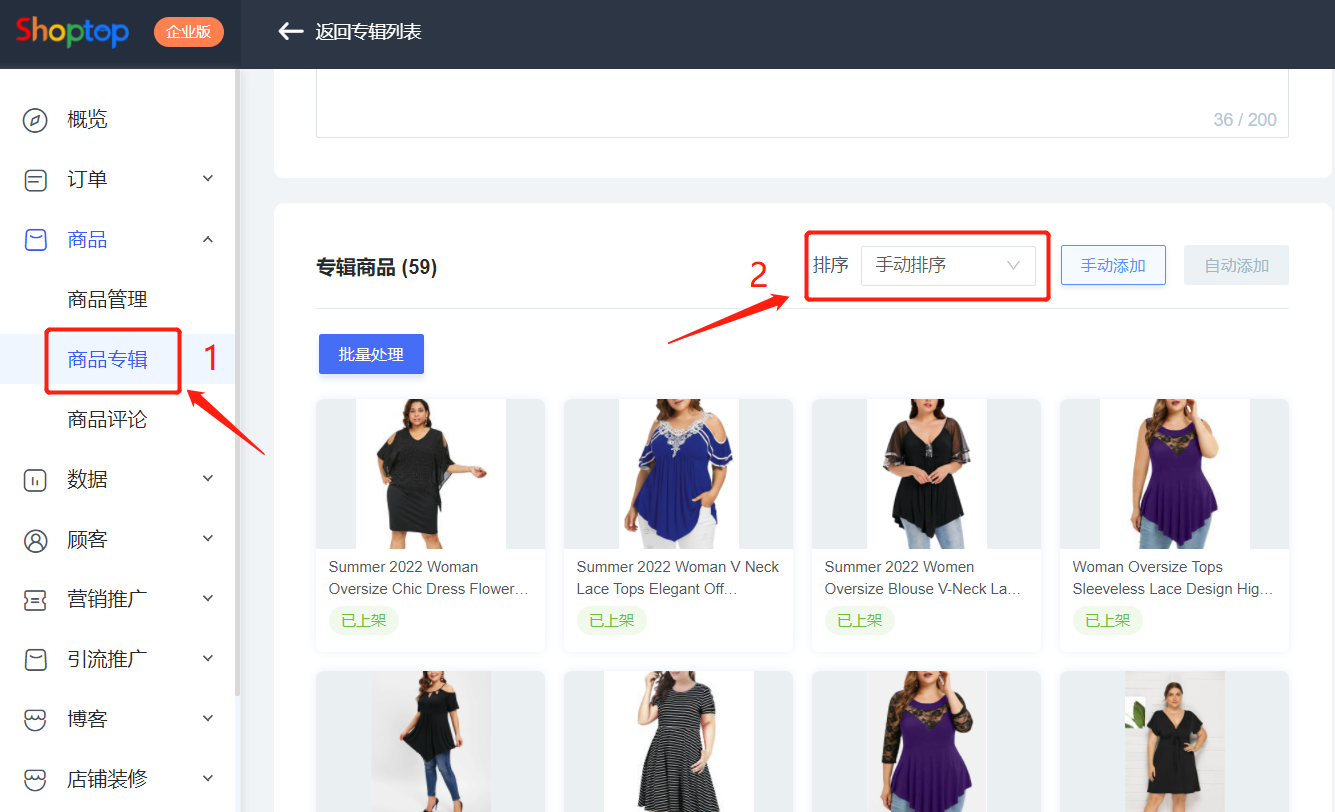Select the 顾客 sidebar menu label

point(88,540)
